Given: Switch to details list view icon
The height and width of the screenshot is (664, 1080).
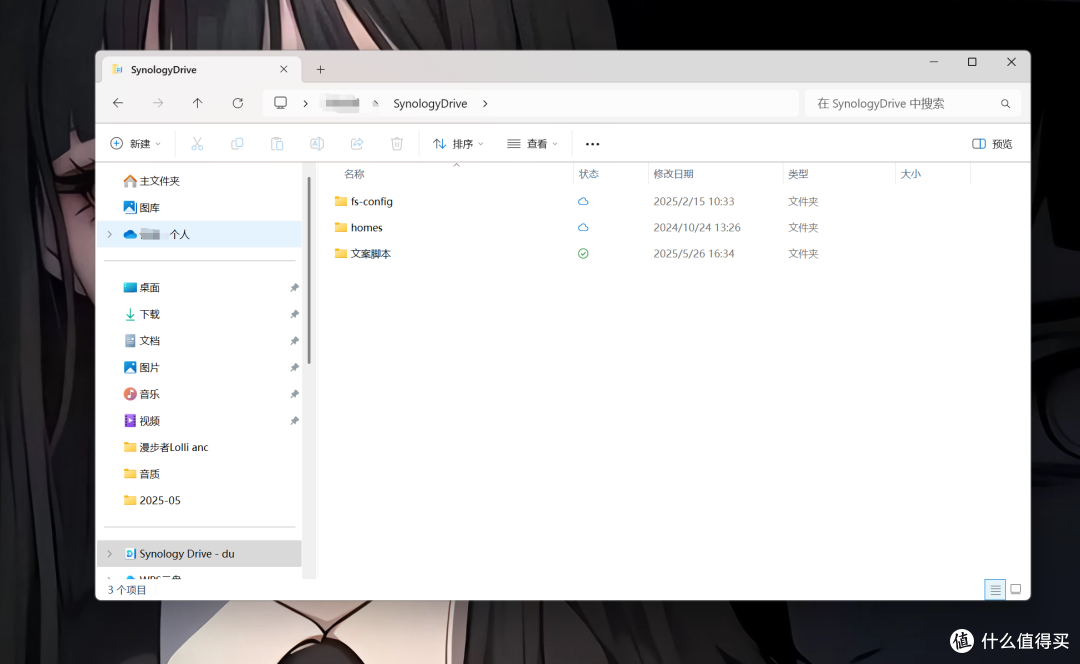Looking at the screenshot, I should click(995, 590).
